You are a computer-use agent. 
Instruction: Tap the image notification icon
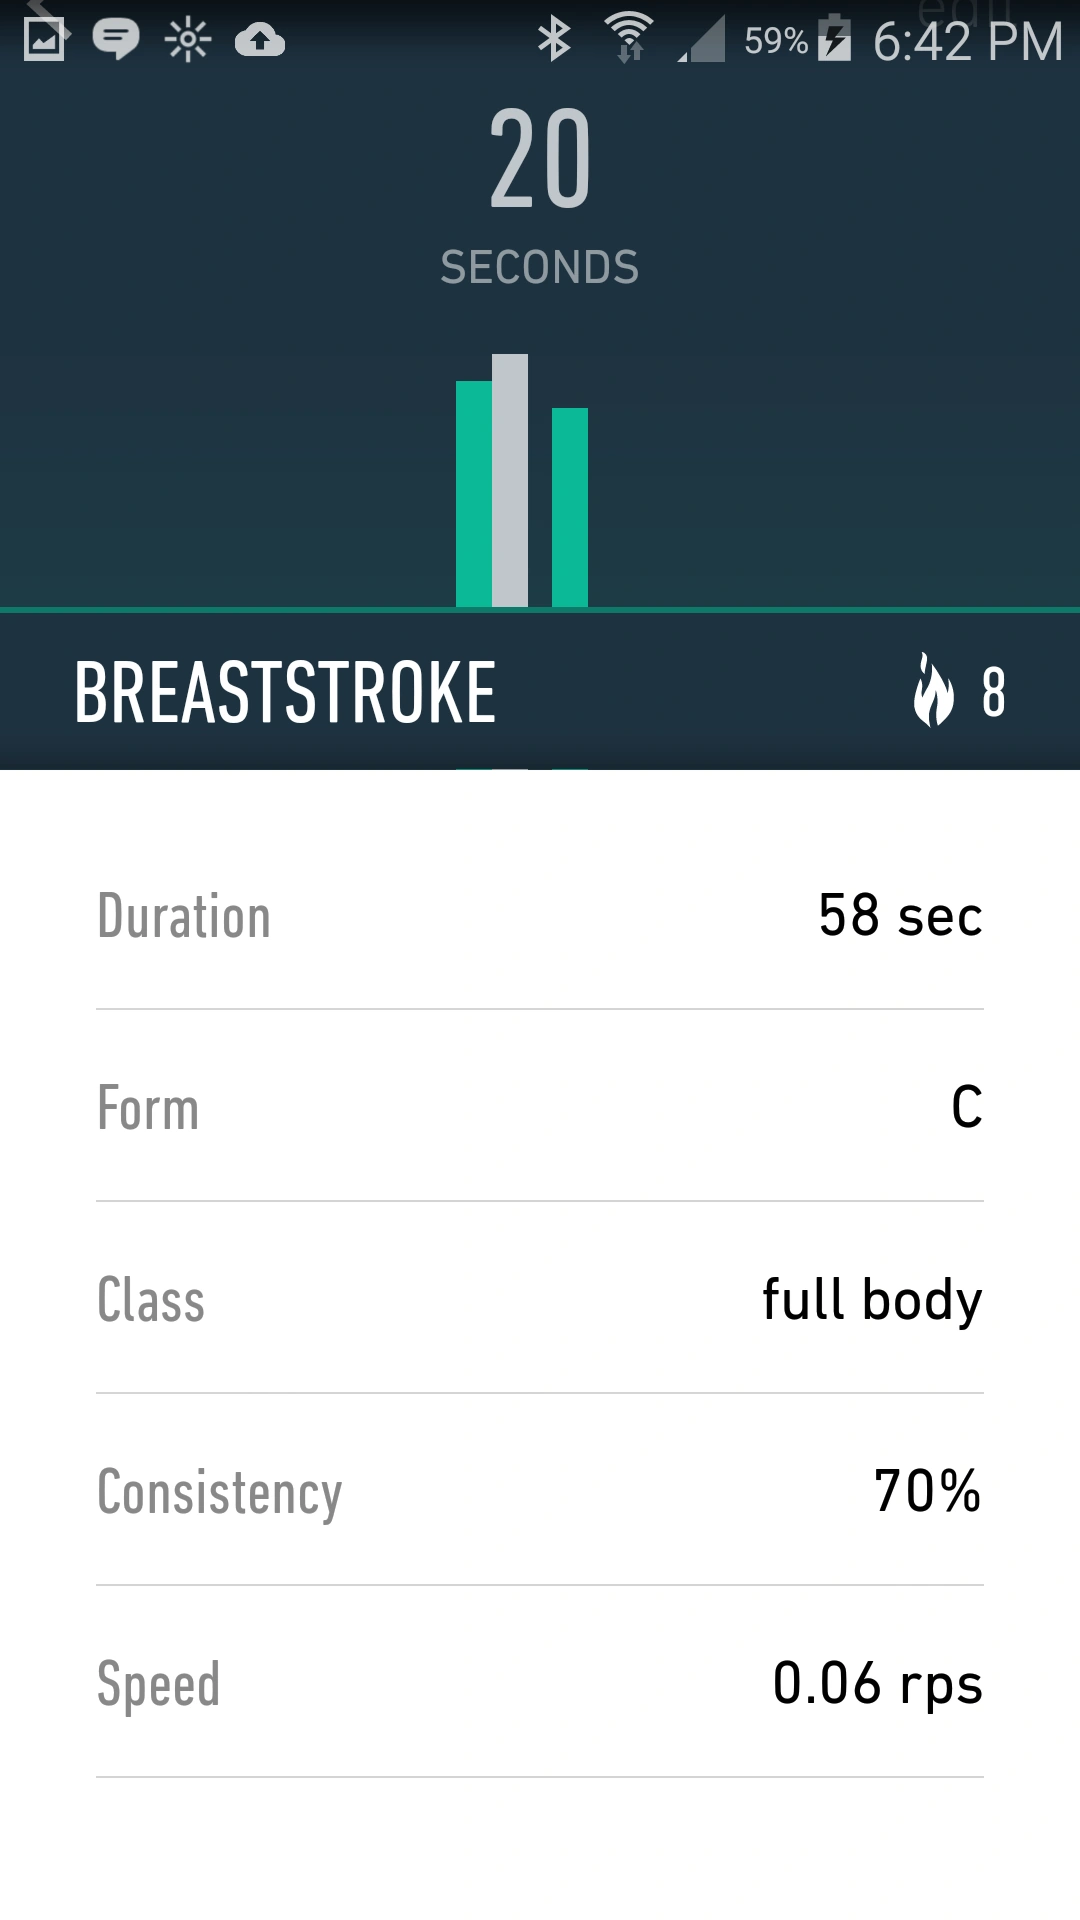point(44,40)
